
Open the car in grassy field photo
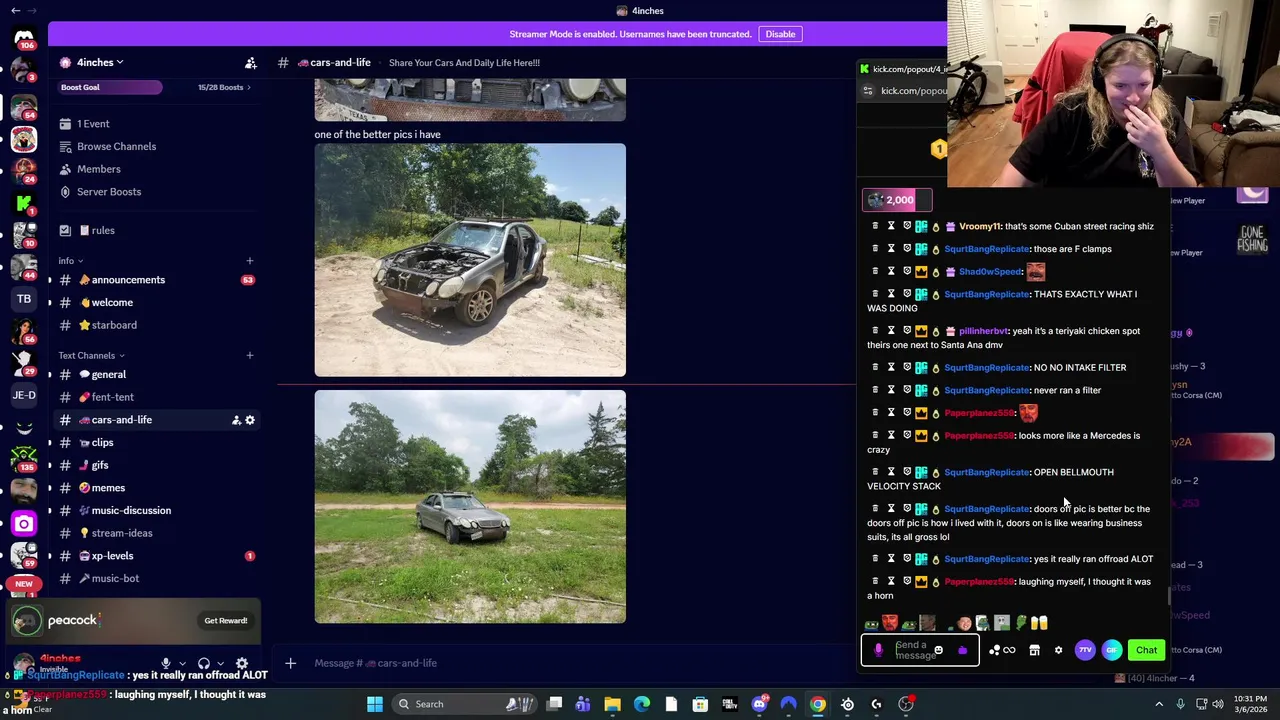point(470,507)
